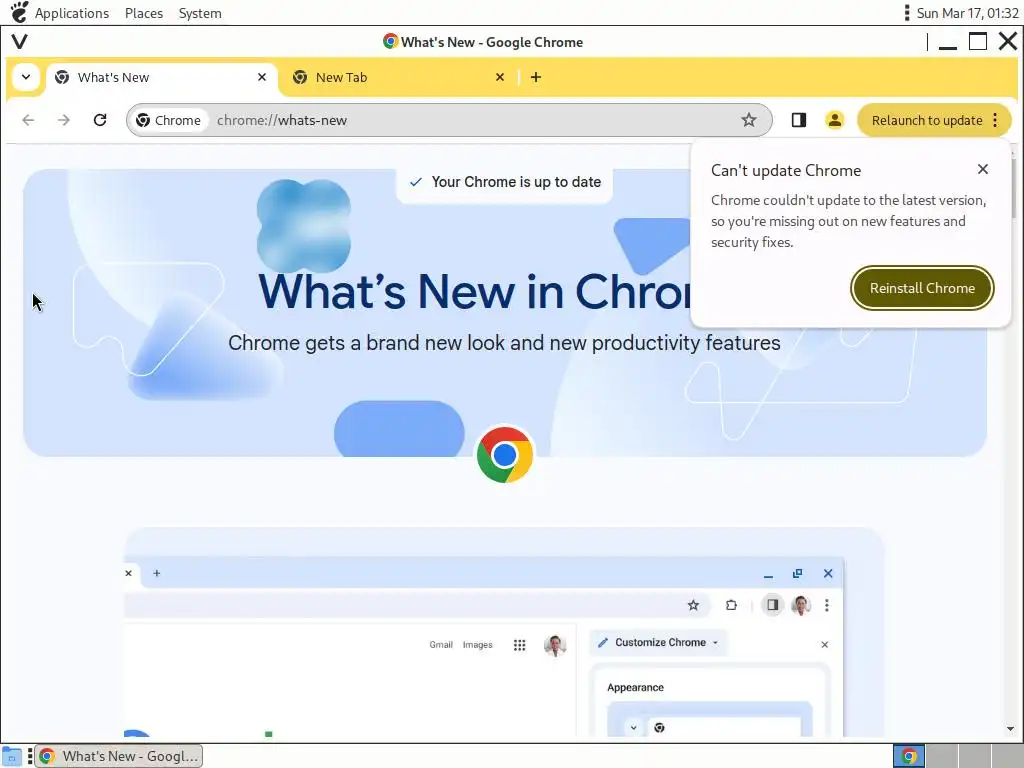The width and height of the screenshot is (1024, 768).
Task: Click the Chrome workspace icon in bottom panel
Action: tap(908, 756)
